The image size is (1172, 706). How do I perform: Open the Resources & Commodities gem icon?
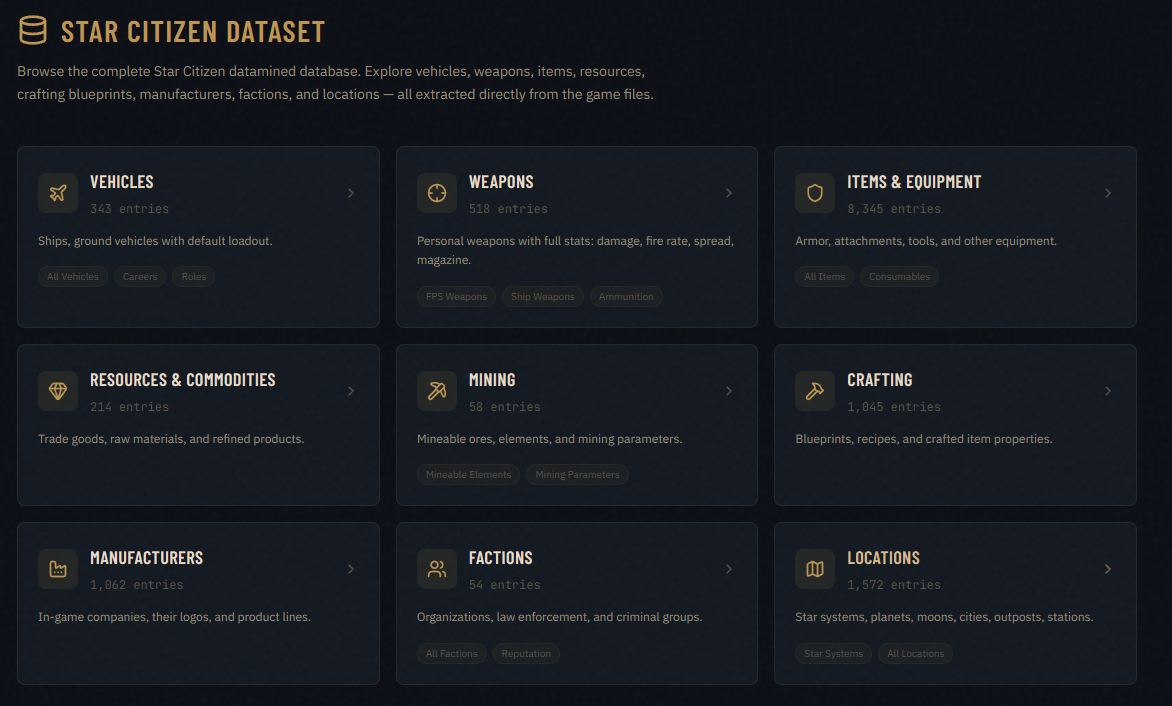58,391
